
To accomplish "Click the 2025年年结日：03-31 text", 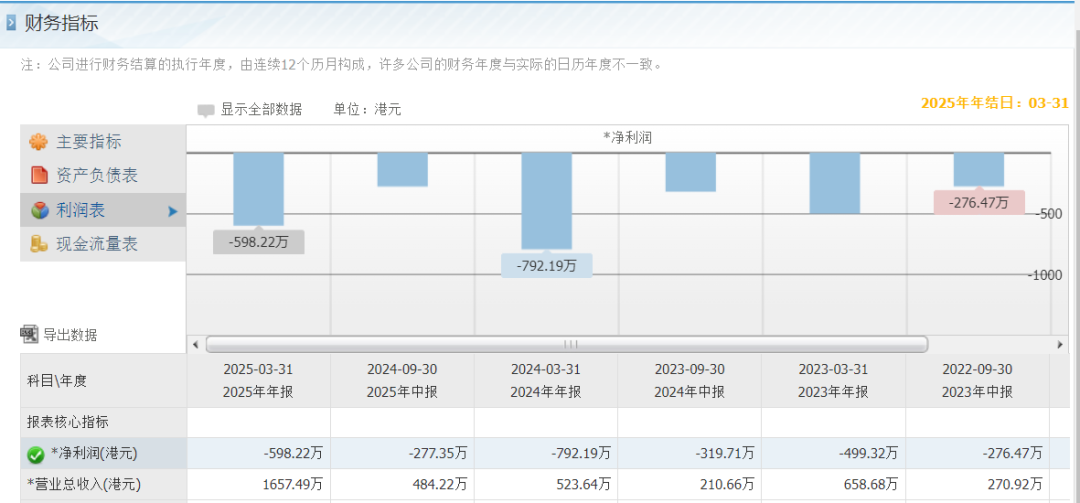I will coord(995,103).
